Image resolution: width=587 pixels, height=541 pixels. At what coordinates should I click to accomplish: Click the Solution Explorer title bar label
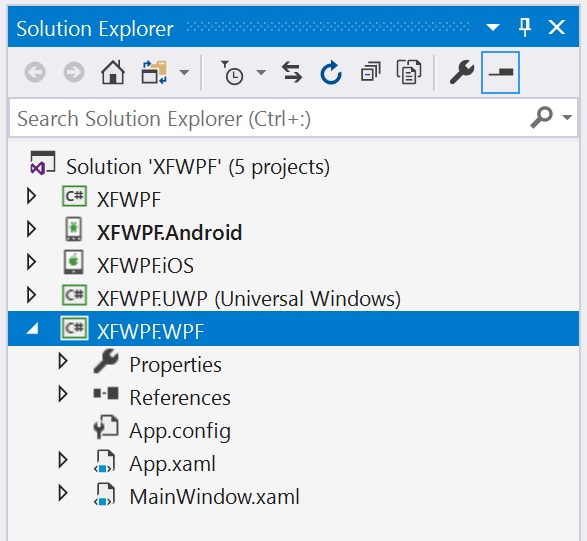pos(95,29)
